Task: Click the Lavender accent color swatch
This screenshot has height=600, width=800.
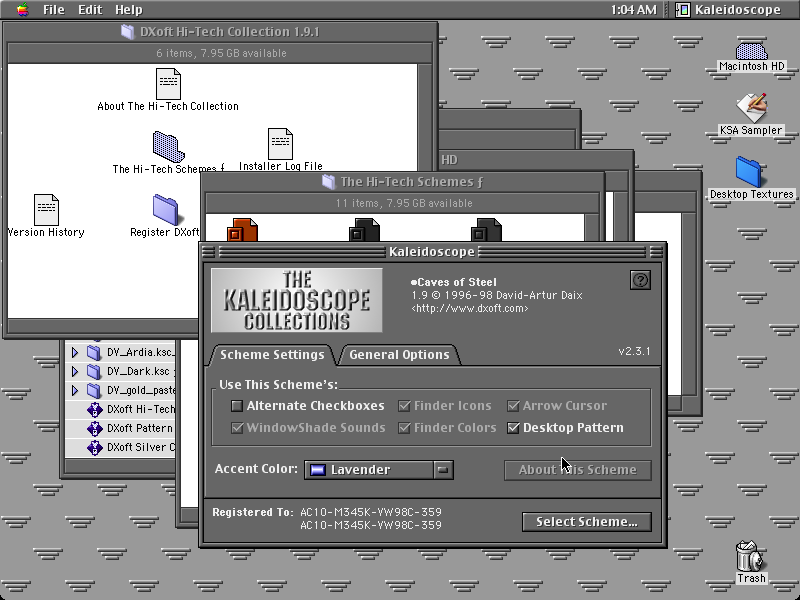Action: click(x=318, y=470)
